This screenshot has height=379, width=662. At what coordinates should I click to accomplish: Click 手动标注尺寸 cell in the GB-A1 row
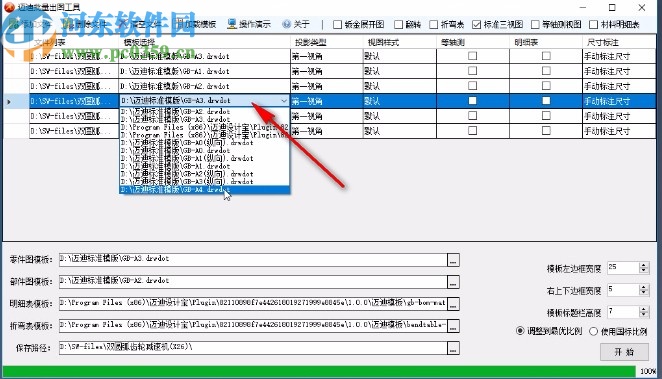619,71
